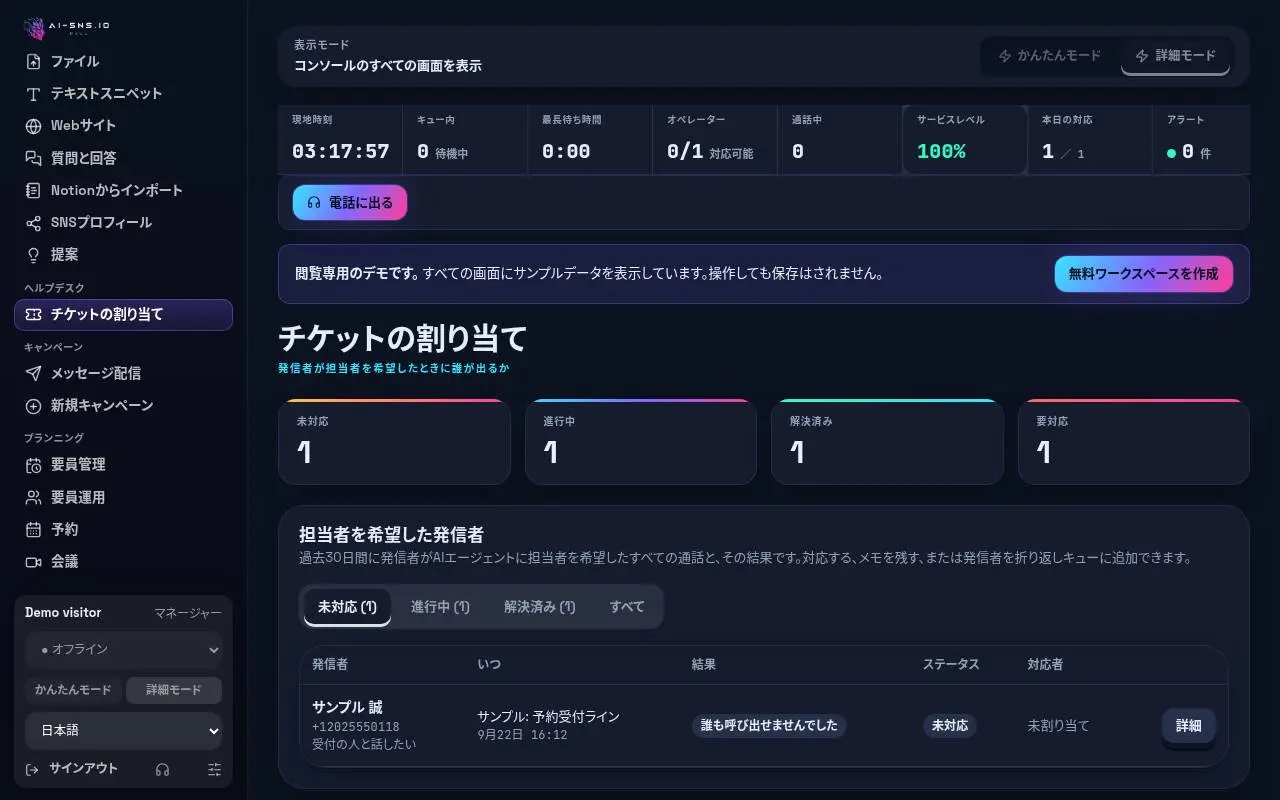This screenshot has width=1280, height=800.
Task: Click the 質問と回答 chat icon
Action: (x=33, y=158)
